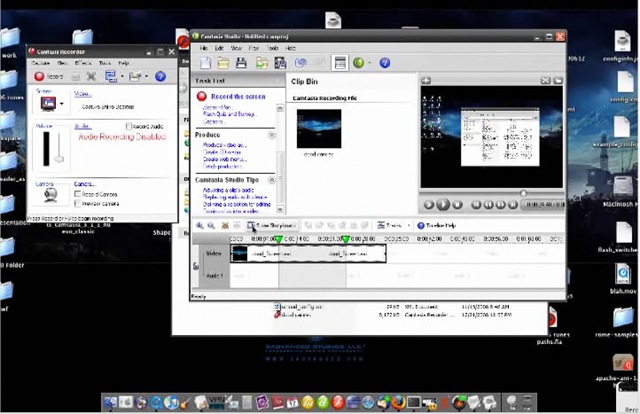Viewport: 640px width, 414px height.
Task: Click Firefox icon in the macOS Dock
Action: (x=398, y=403)
